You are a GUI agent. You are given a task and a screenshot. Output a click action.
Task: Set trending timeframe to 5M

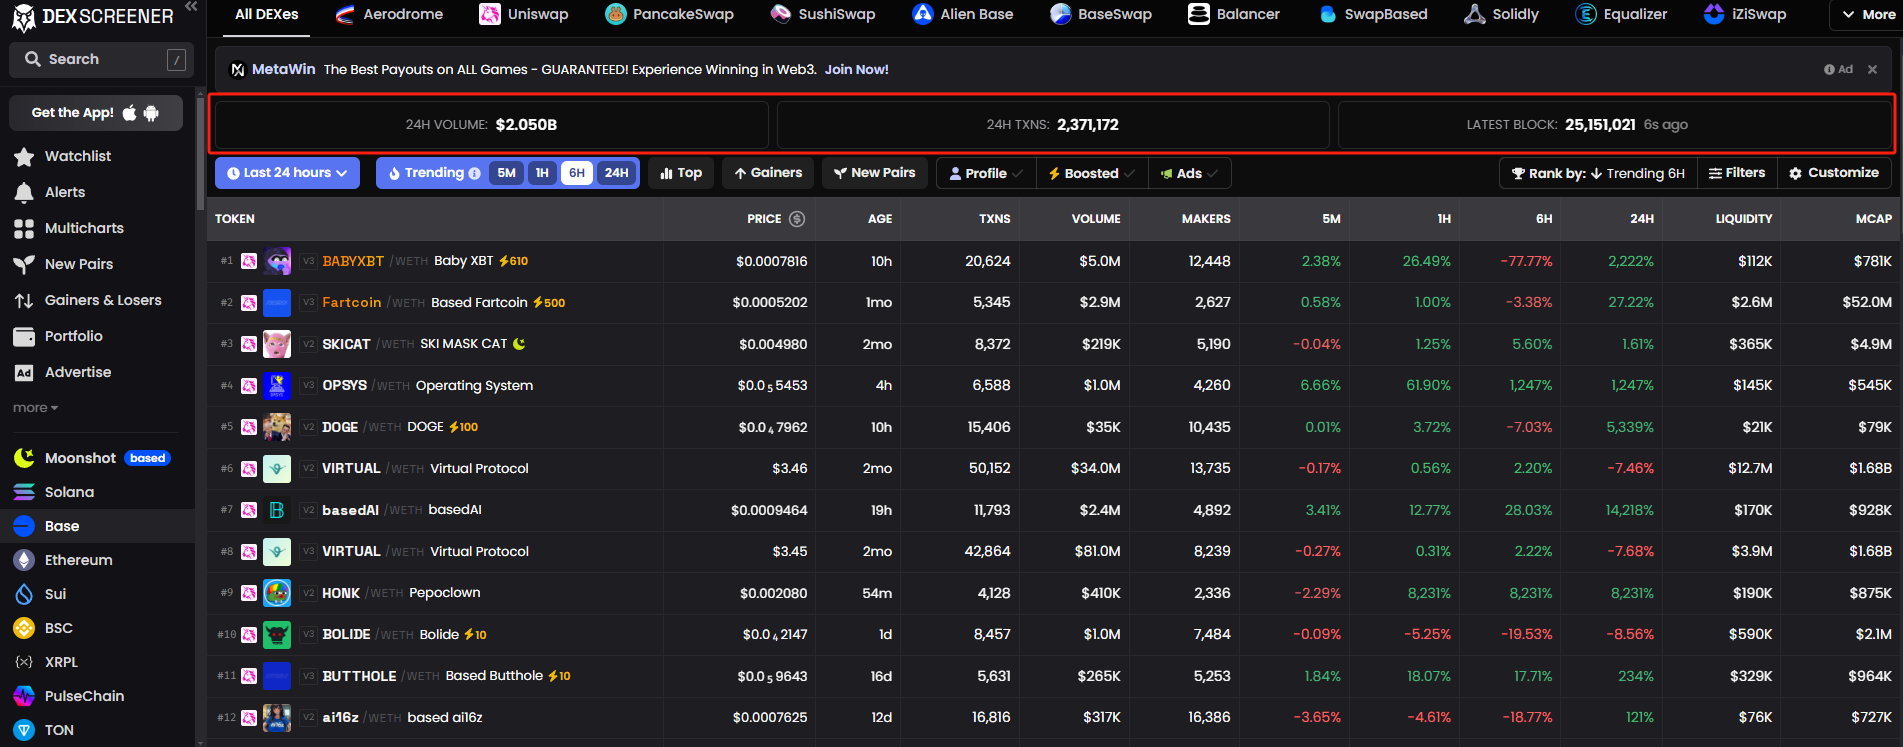point(507,173)
